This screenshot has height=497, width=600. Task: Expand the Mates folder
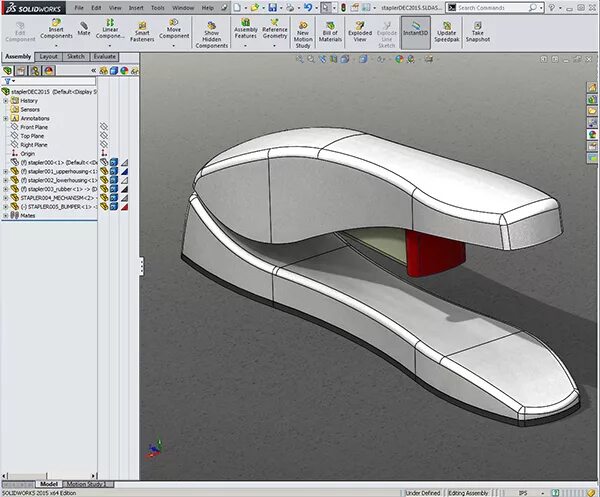[x=6, y=215]
